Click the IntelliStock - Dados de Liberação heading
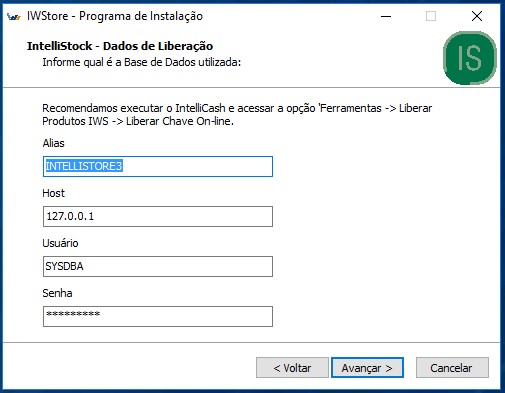 point(120,46)
